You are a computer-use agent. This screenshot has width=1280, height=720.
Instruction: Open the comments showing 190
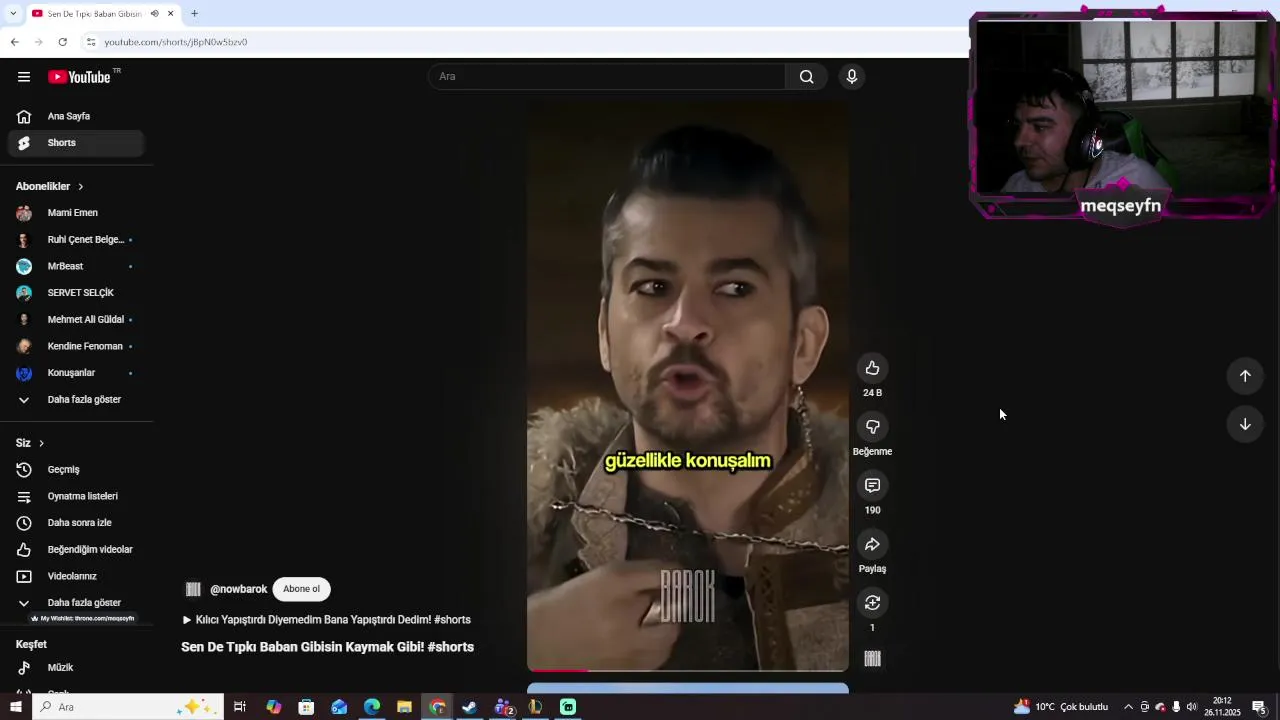tap(872, 485)
